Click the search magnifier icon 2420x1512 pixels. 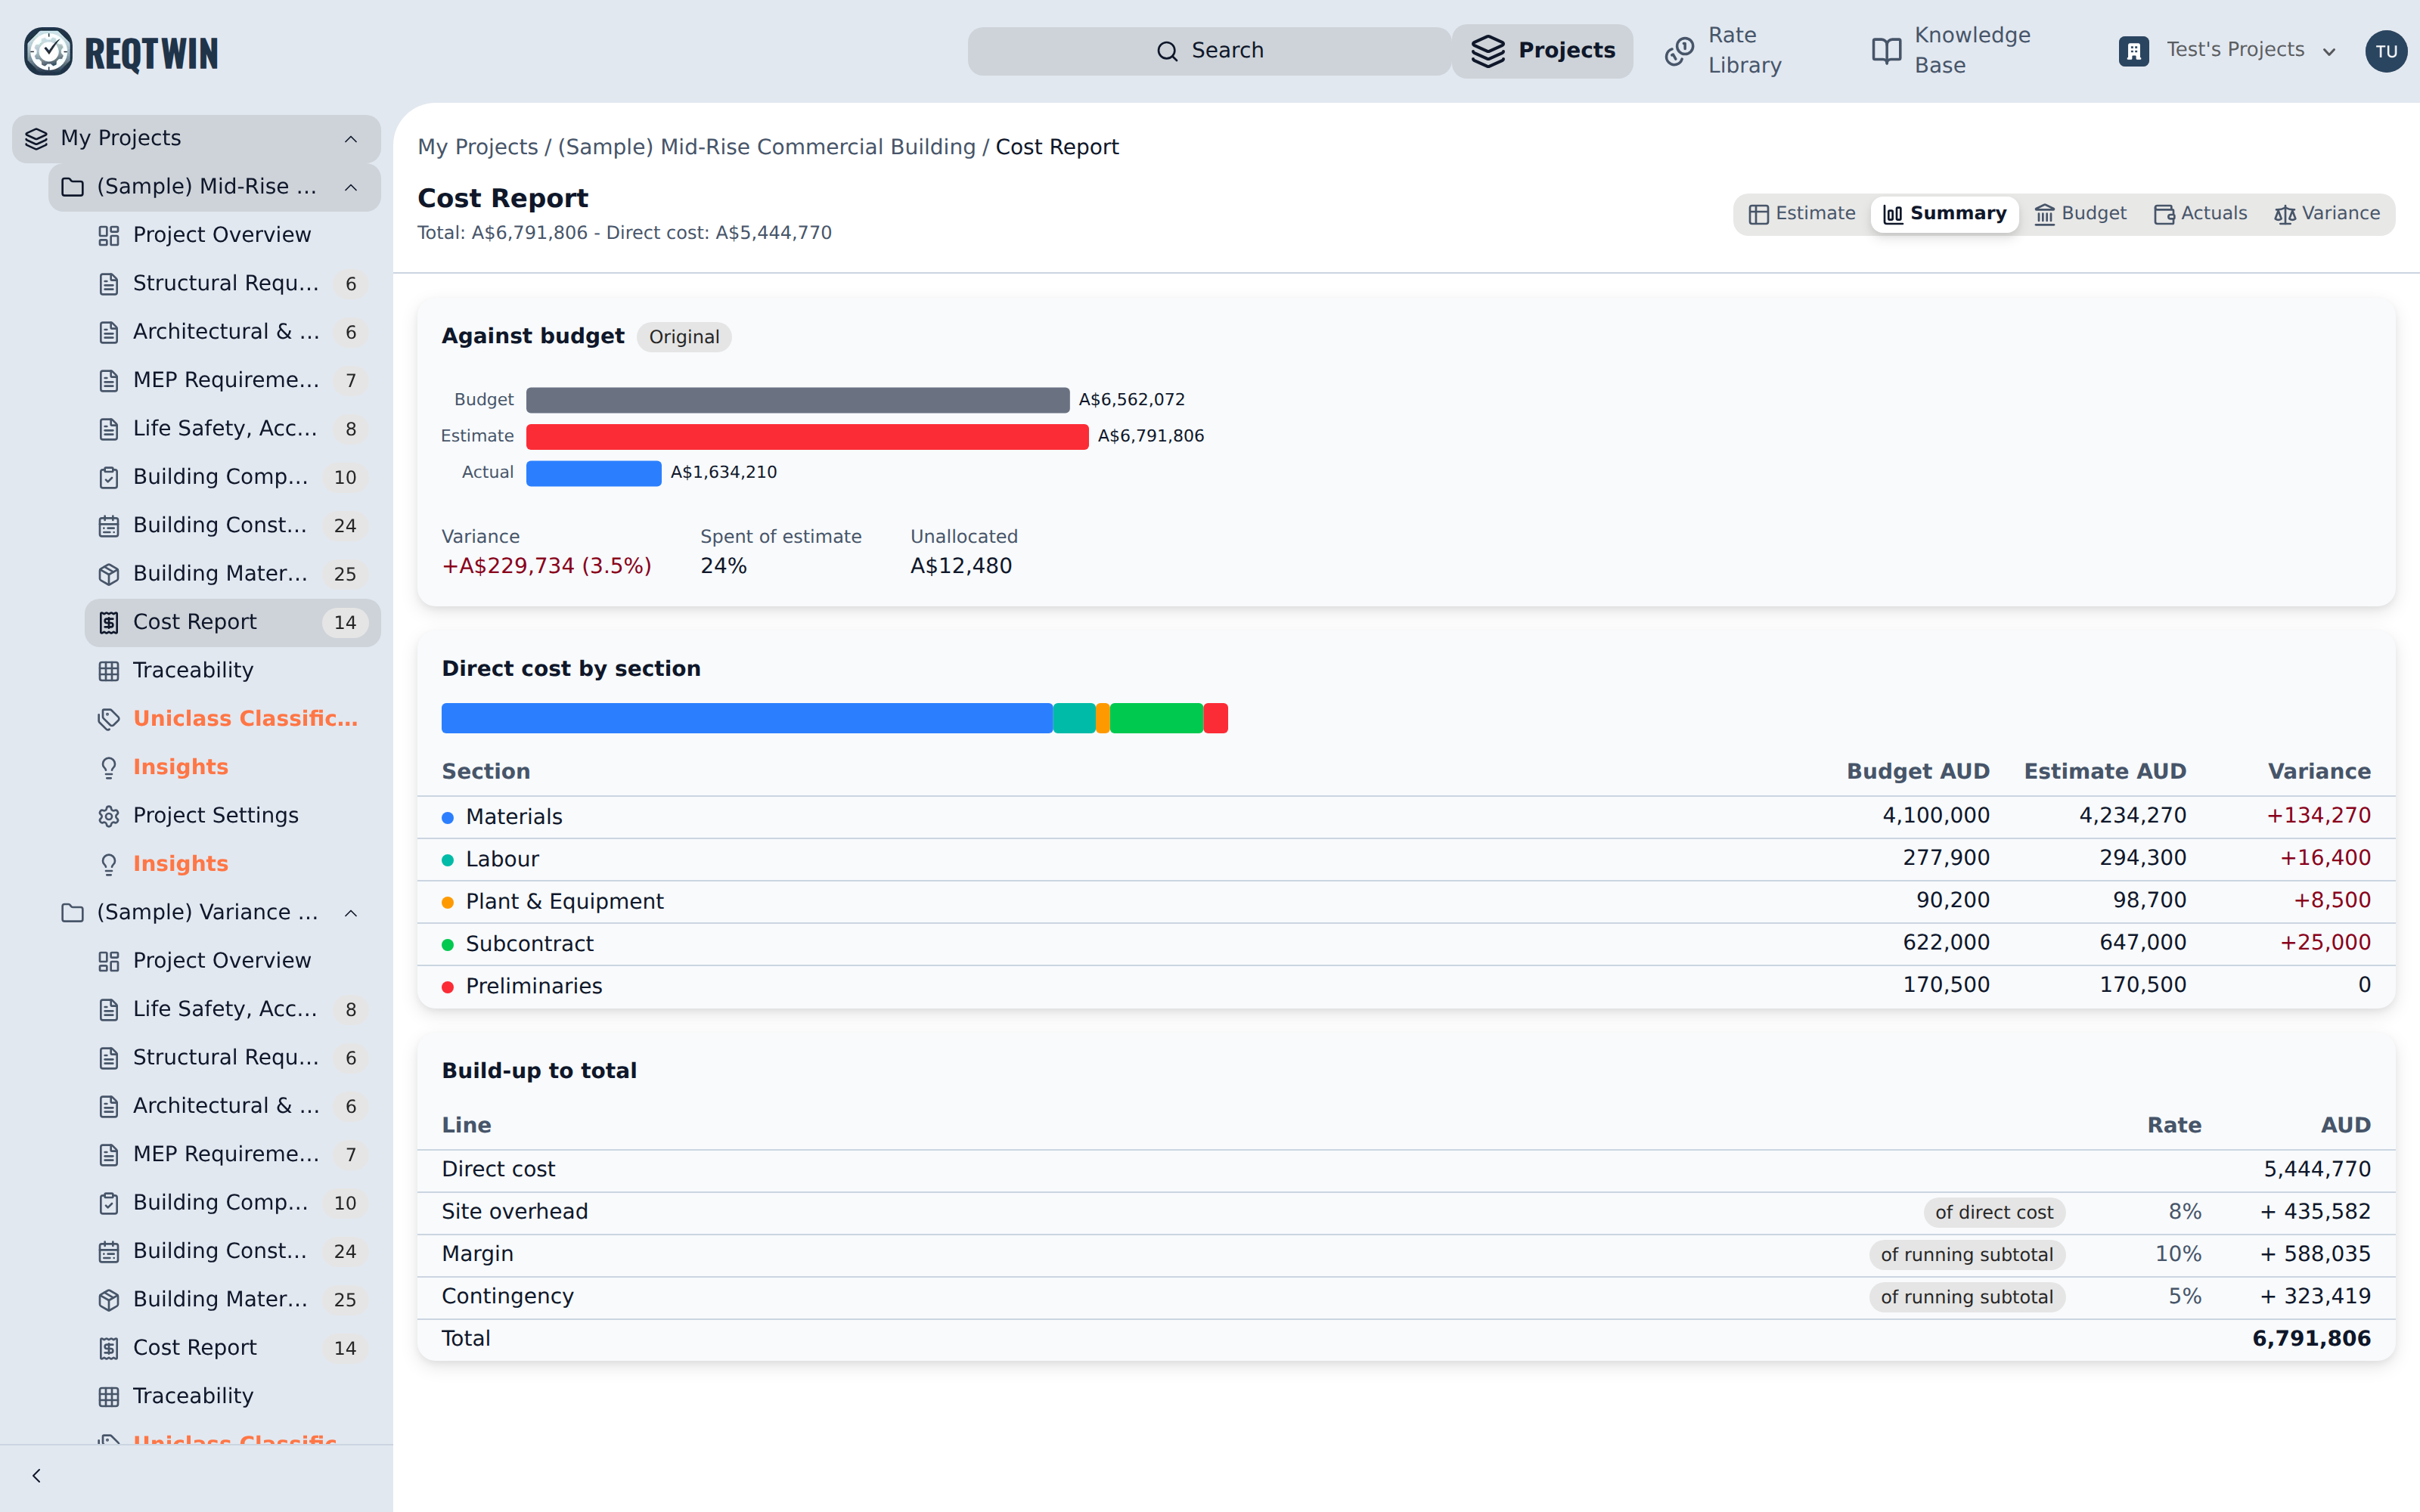(1167, 51)
